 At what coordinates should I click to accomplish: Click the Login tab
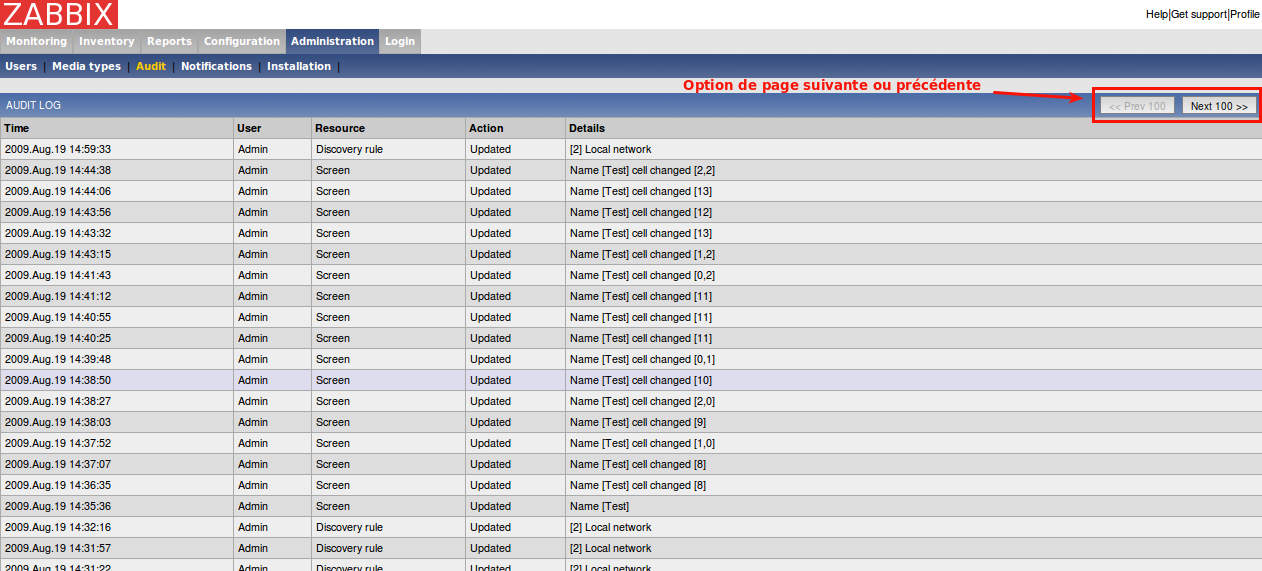click(400, 41)
